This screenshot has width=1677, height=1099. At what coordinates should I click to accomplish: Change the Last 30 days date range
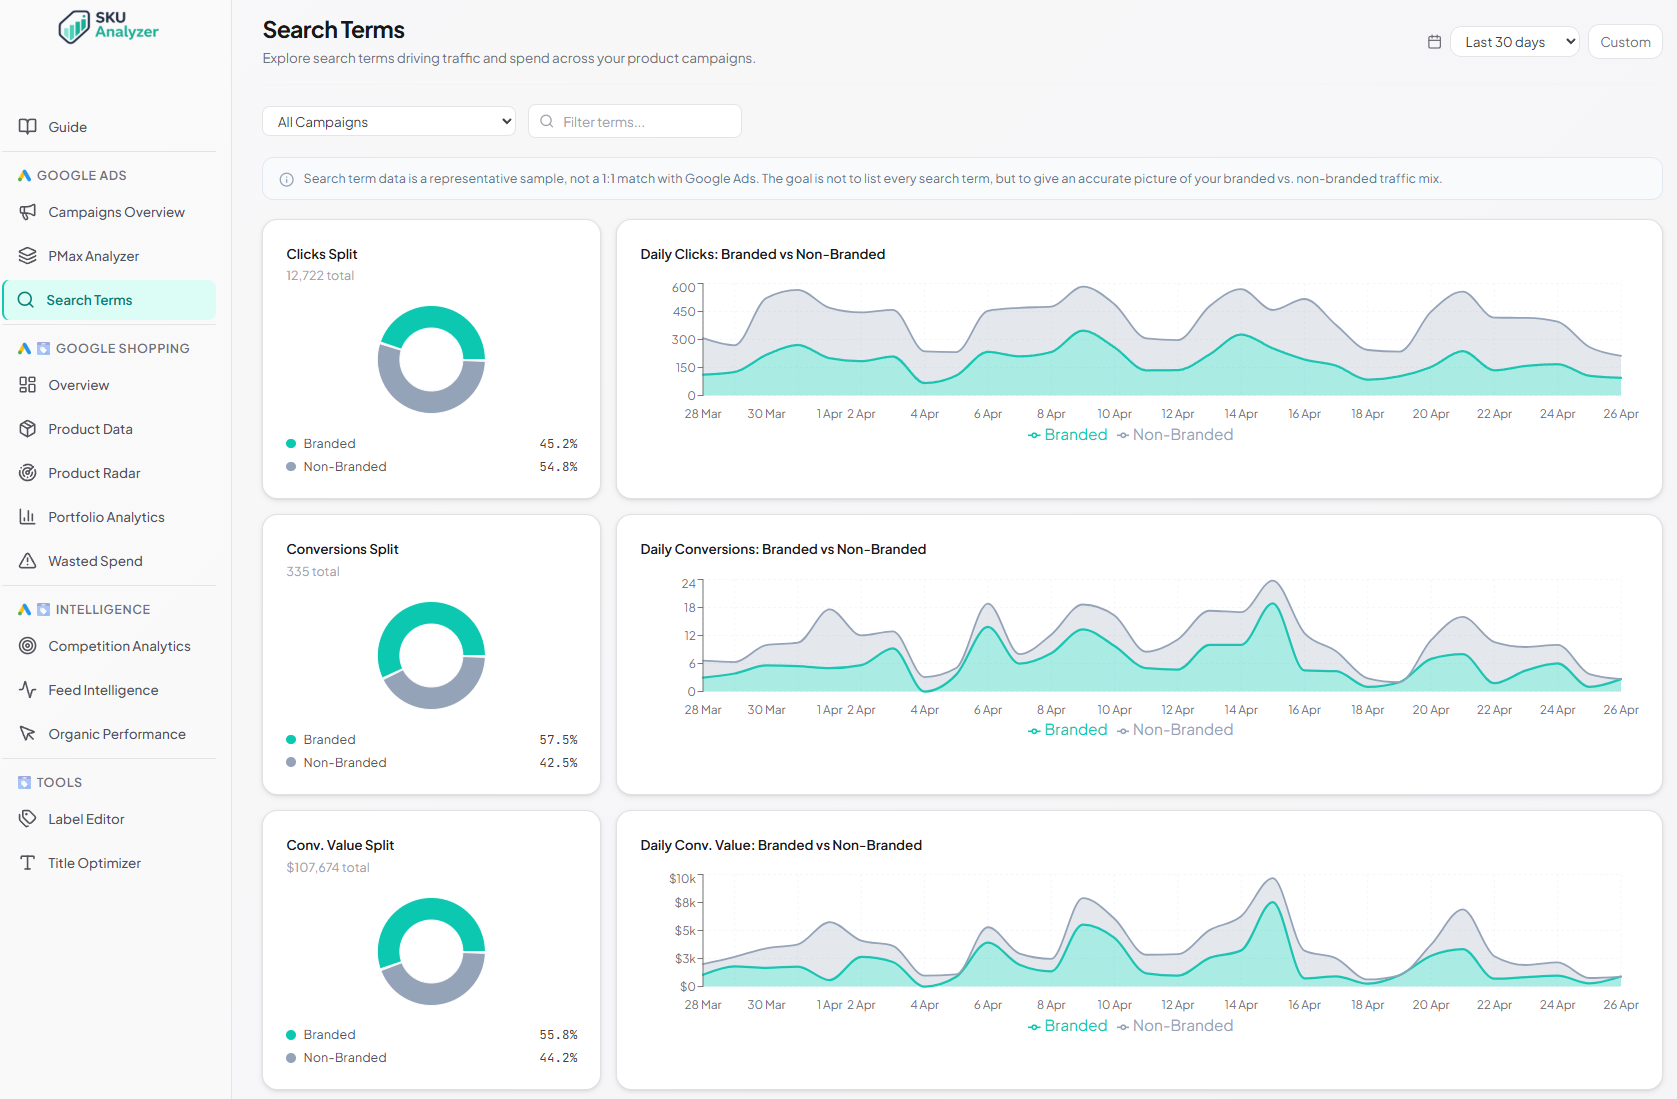pos(1514,41)
